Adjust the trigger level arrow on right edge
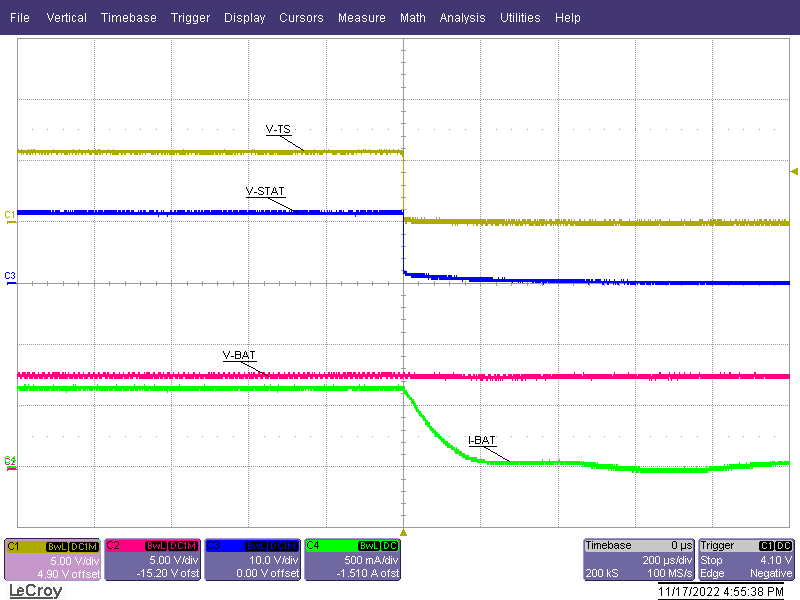 (793, 170)
